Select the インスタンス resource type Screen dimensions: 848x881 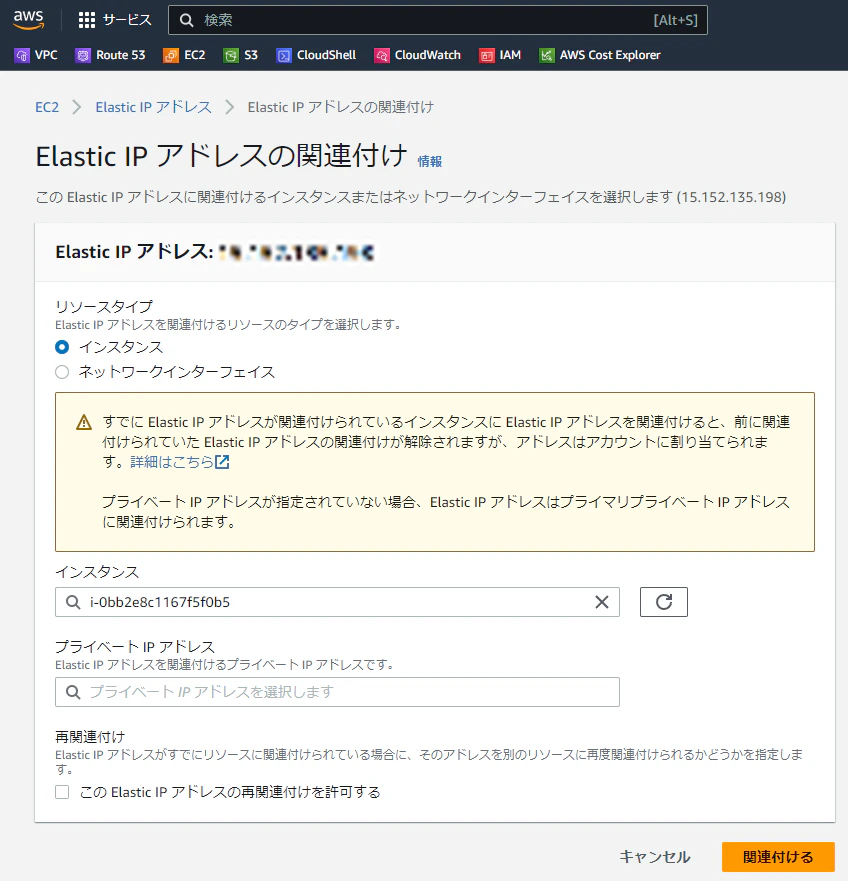point(62,347)
